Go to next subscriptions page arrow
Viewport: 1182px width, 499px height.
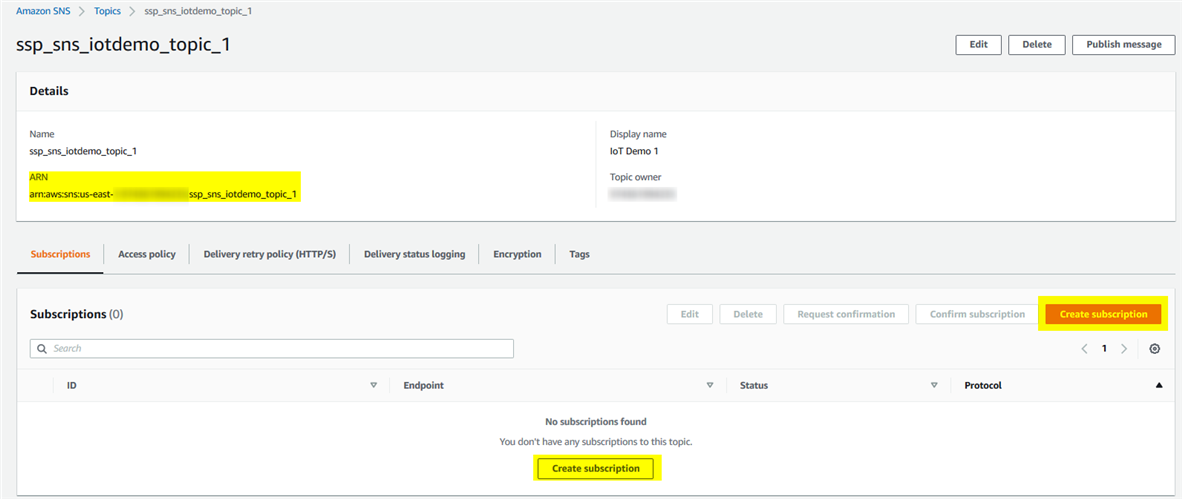click(x=1124, y=349)
